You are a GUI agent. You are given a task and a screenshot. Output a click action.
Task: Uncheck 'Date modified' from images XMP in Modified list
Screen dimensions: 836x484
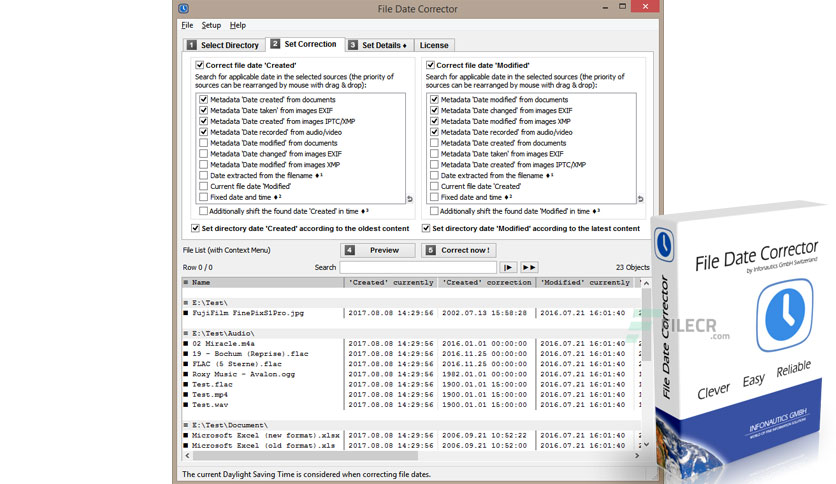click(x=434, y=121)
